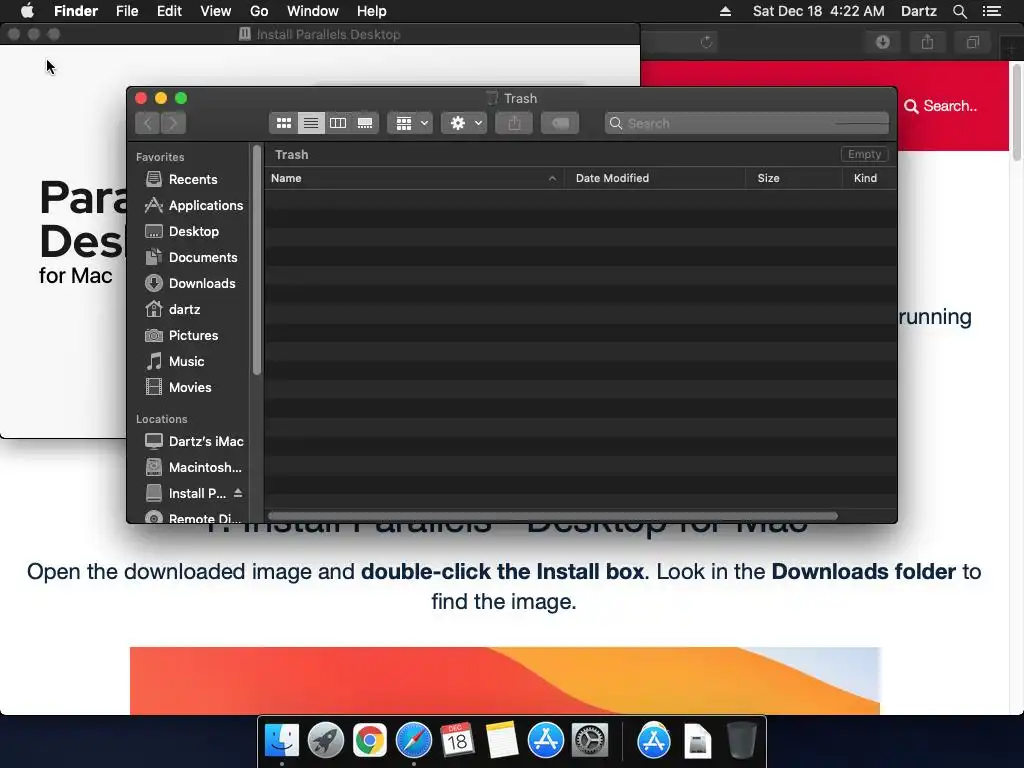Open Finder from the Dock
The image size is (1024, 768).
(281, 741)
